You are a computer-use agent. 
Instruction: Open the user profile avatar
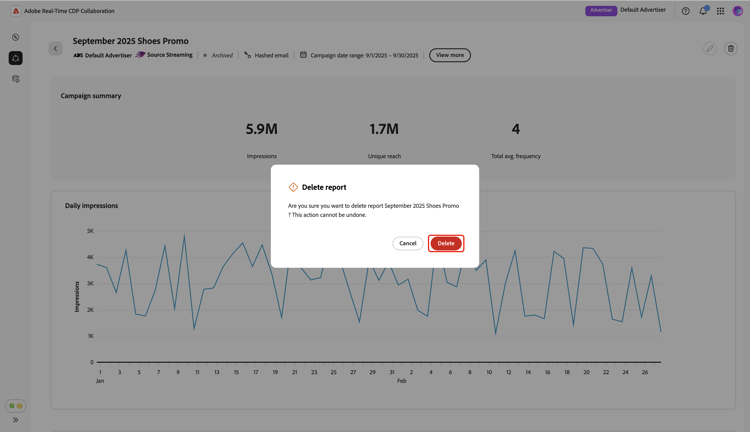click(x=738, y=11)
